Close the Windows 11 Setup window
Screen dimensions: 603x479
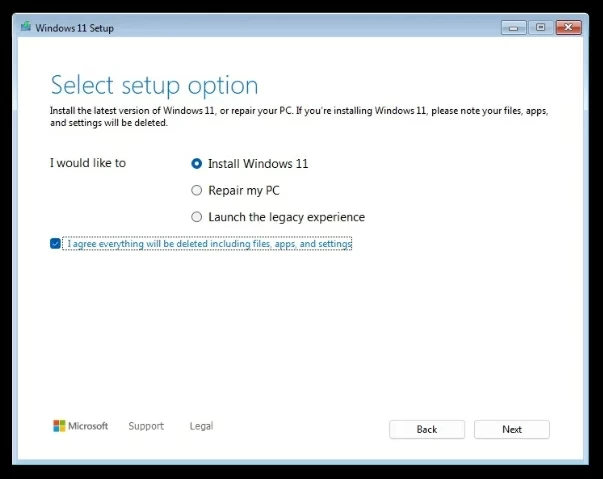tap(571, 27)
